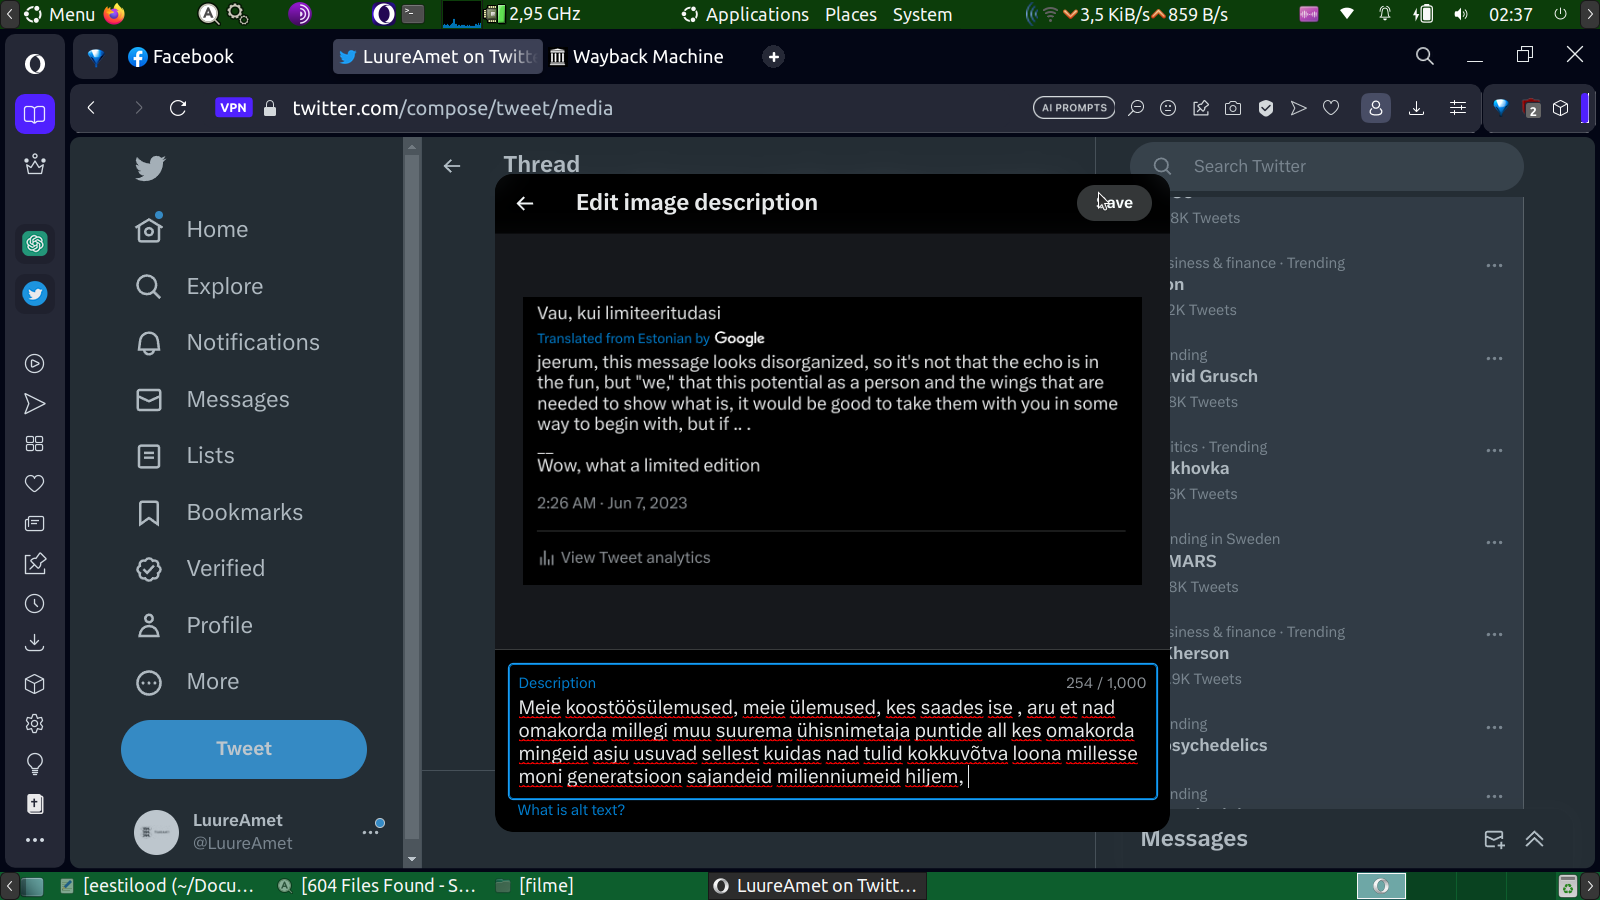The image size is (1600, 900).
Task: Click the sidebar vertical scrollbar down arrow
Action: tap(411, 859)
